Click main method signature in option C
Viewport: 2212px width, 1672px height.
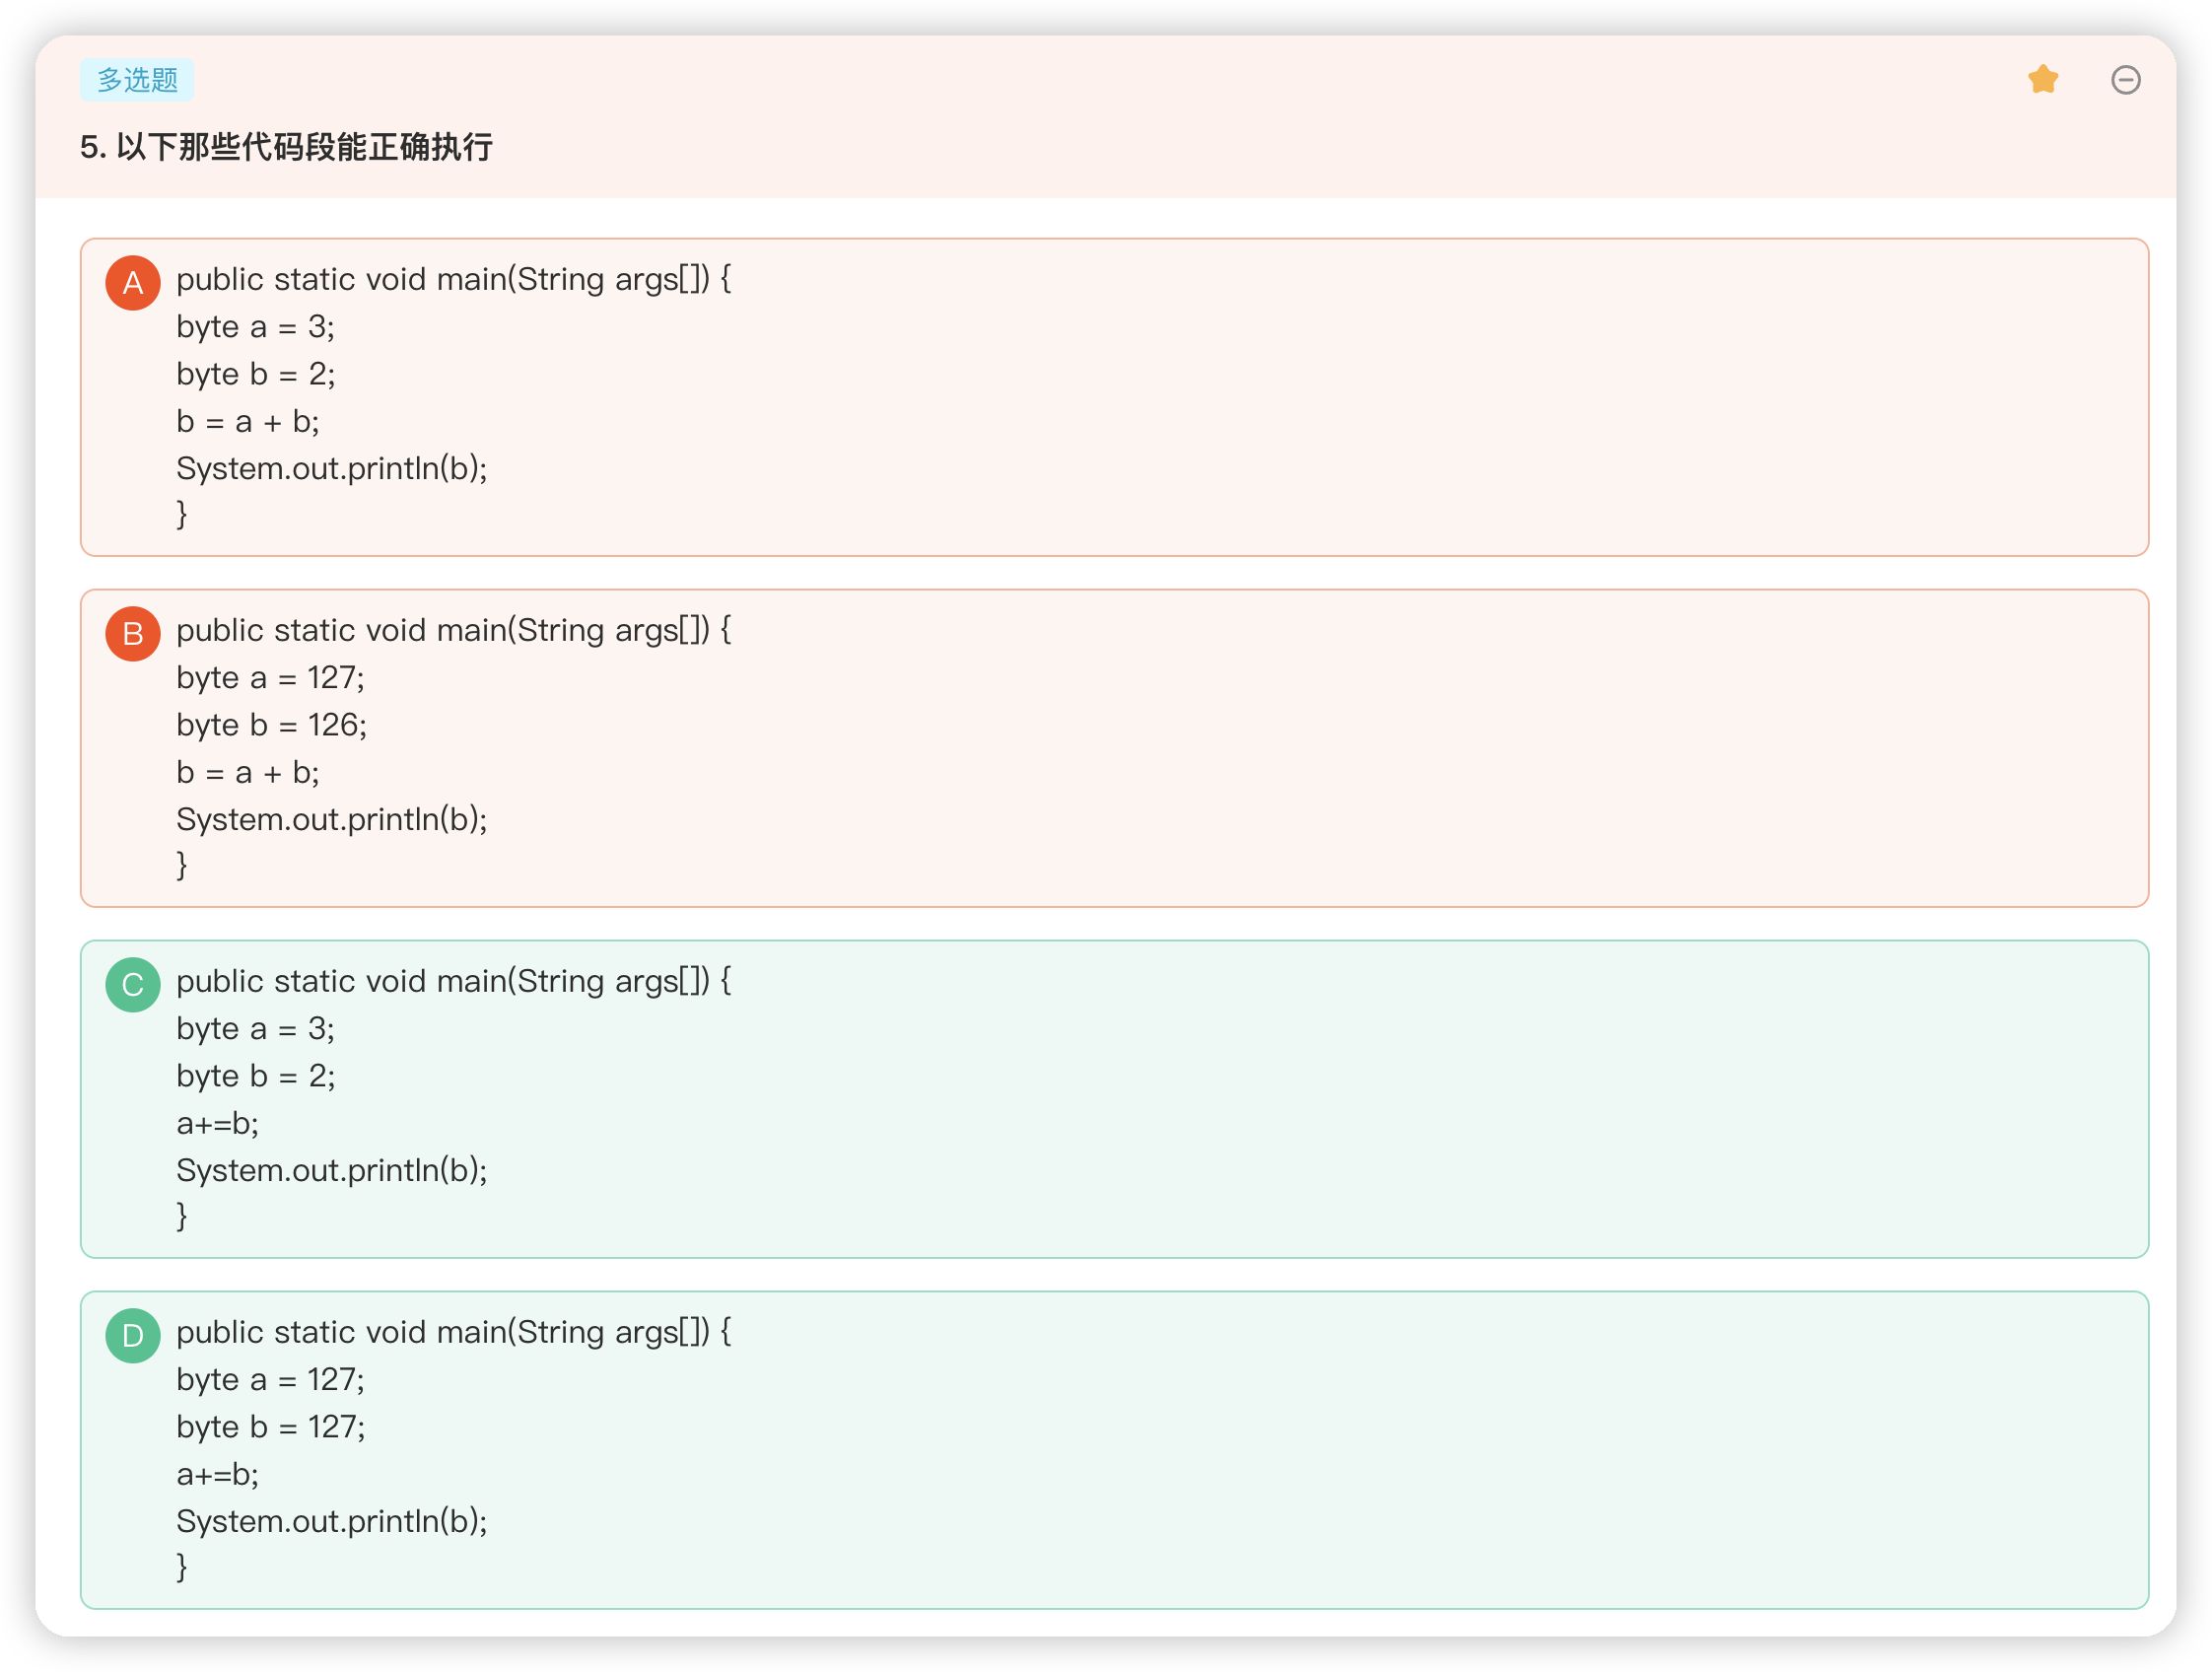pos(454,981)
